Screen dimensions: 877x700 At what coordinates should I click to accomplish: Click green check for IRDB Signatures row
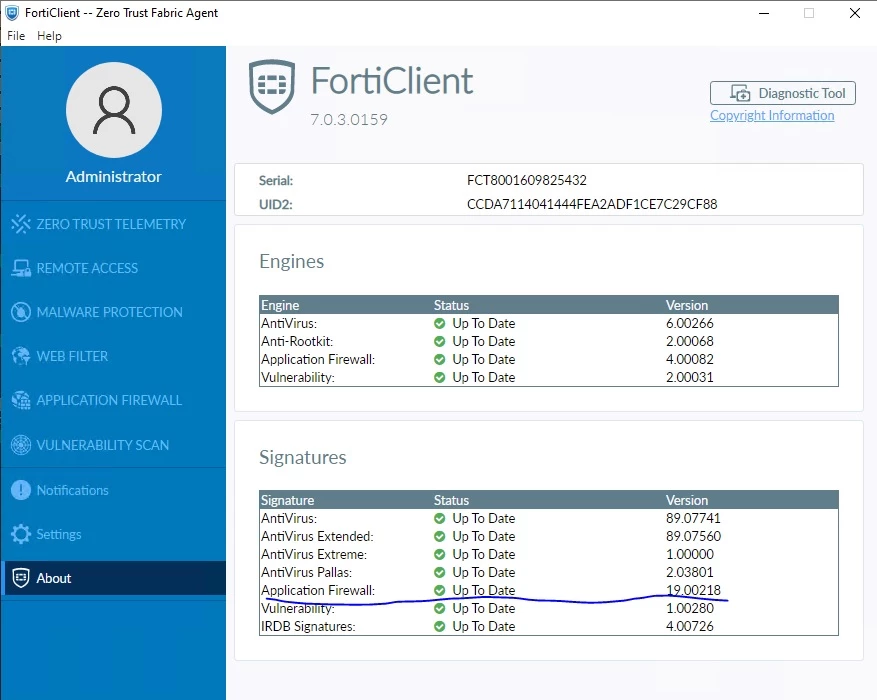[440, 626]
